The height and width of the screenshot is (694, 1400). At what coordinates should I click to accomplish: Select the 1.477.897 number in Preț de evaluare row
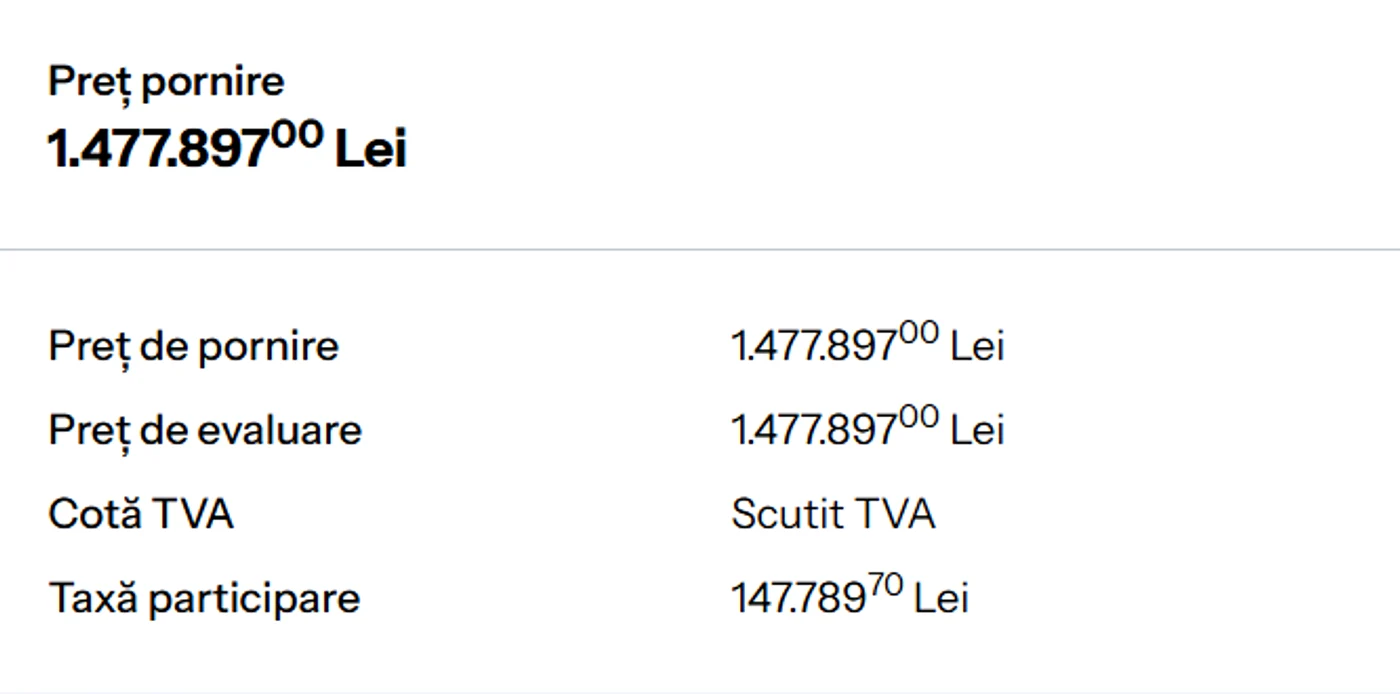click(813, 431)
